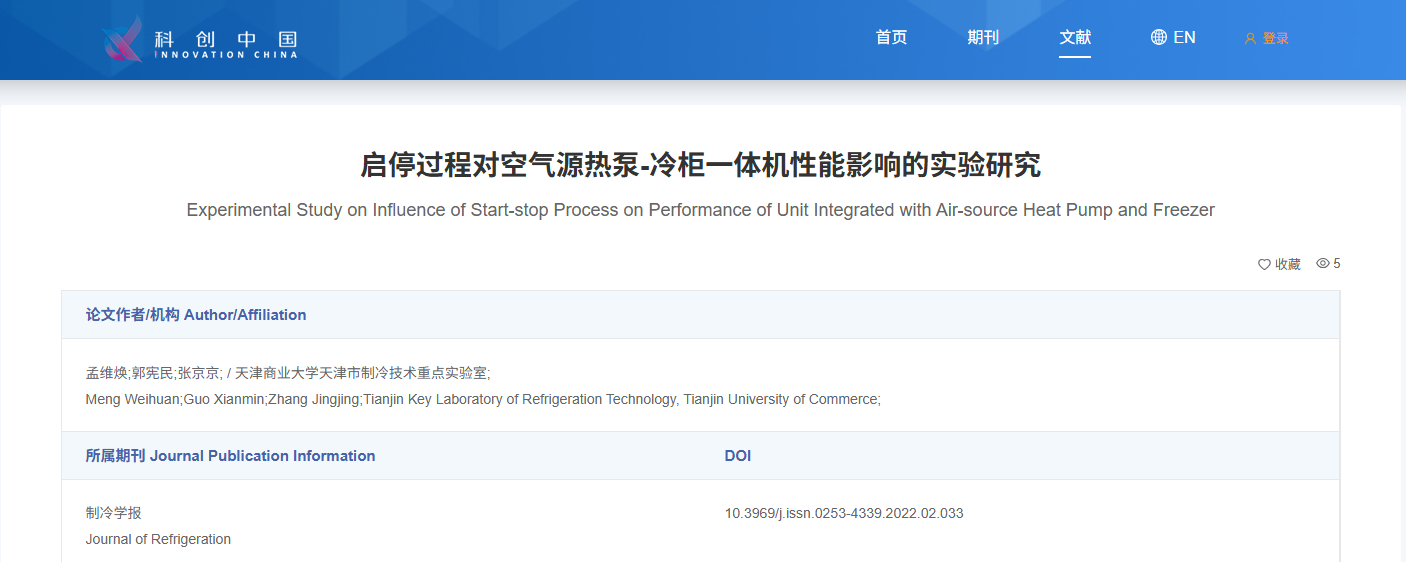Image resolution: width=1406 pixels, height=562 pixels.
Task: Click the English author names Meng Weihuan line
Action: click(x=483, y=400)
